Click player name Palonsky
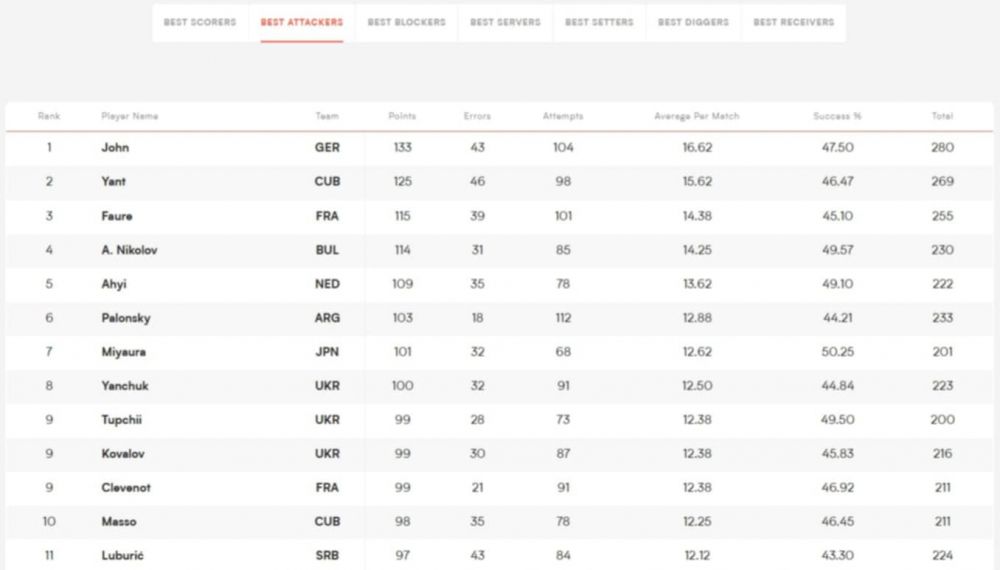 tap(126, 318)
